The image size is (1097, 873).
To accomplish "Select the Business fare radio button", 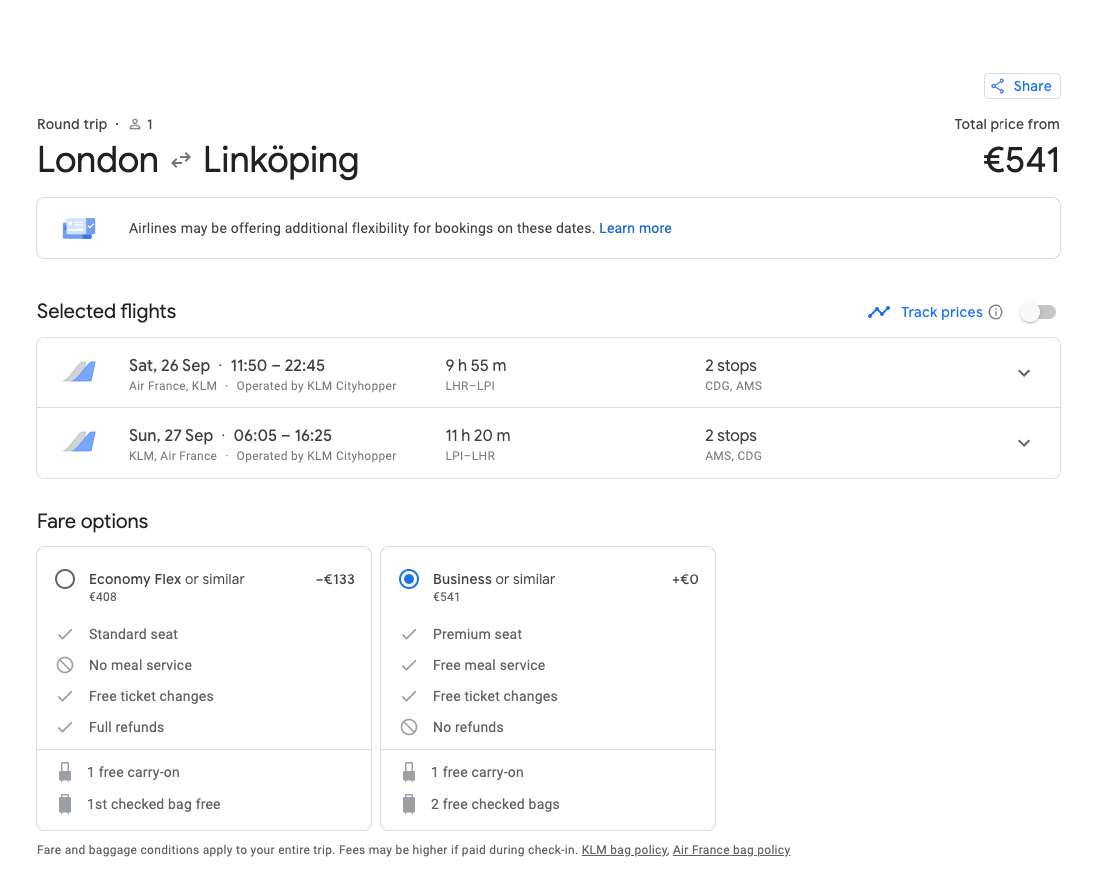I will click(409, 579).
